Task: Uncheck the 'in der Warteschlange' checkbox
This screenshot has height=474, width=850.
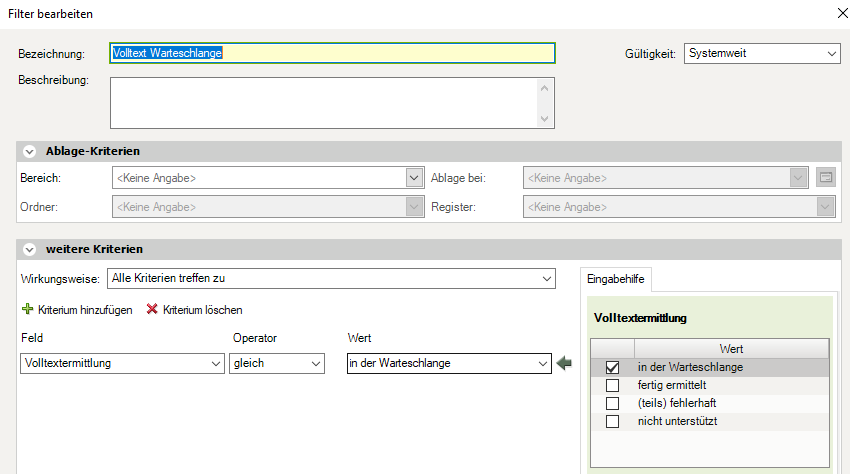Action: 612,367
